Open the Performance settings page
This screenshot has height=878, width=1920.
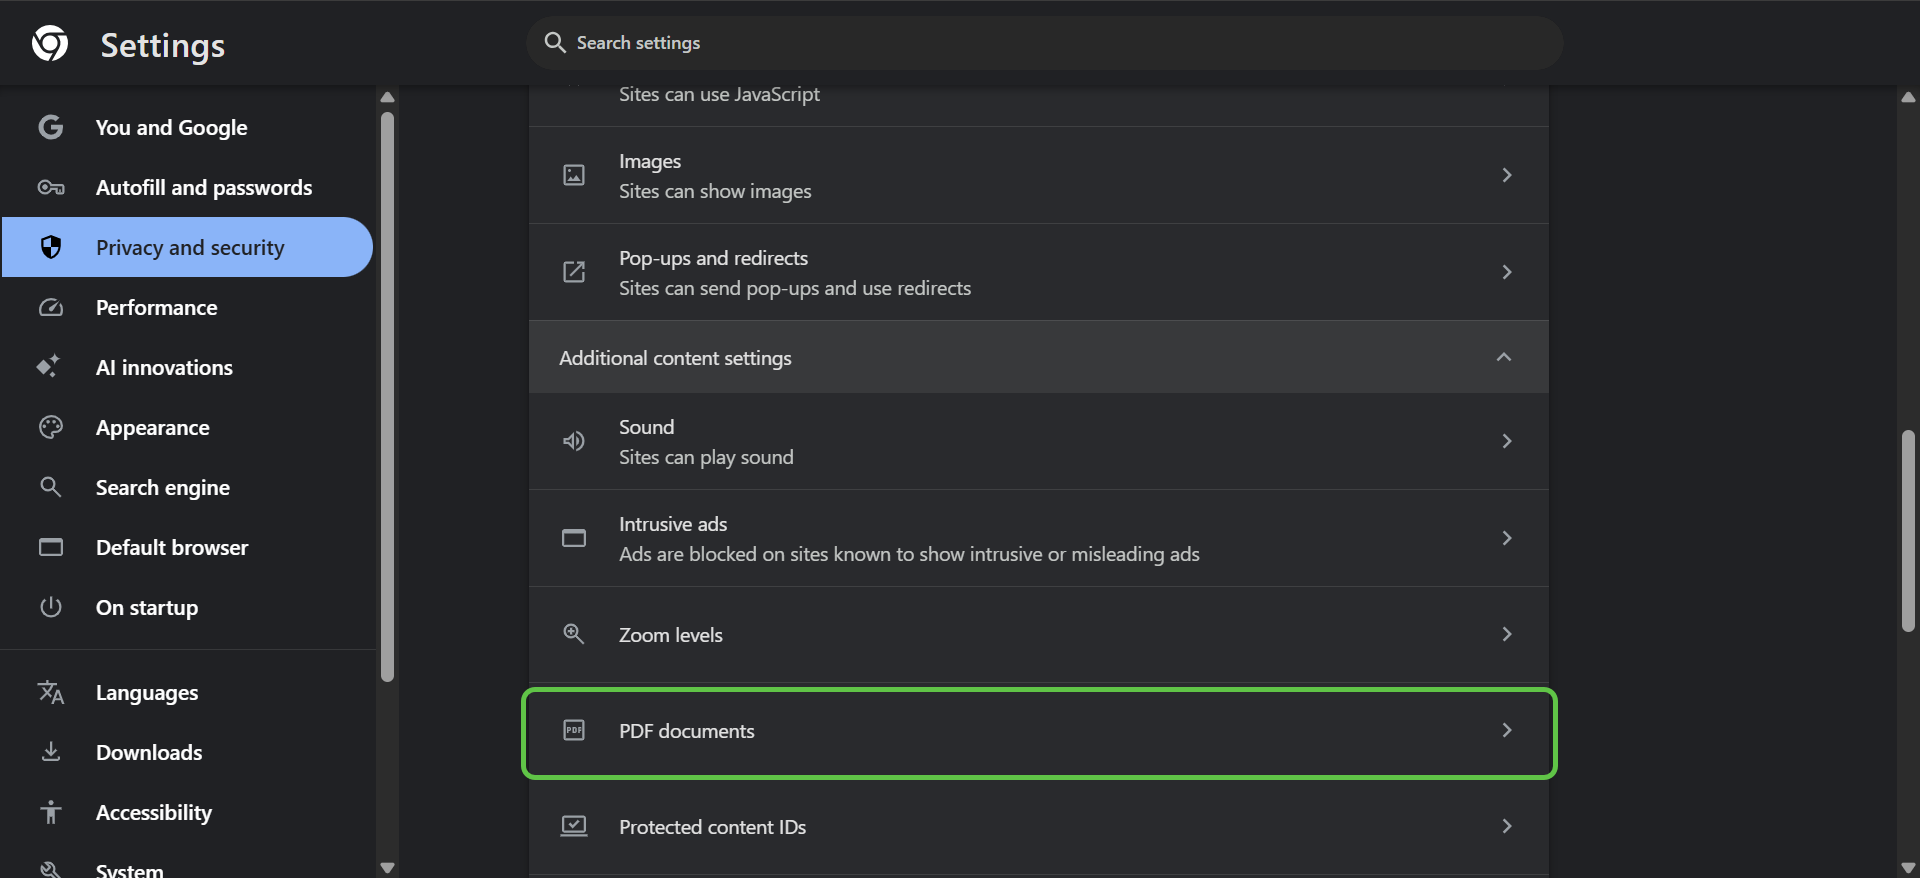coord(187,307)
